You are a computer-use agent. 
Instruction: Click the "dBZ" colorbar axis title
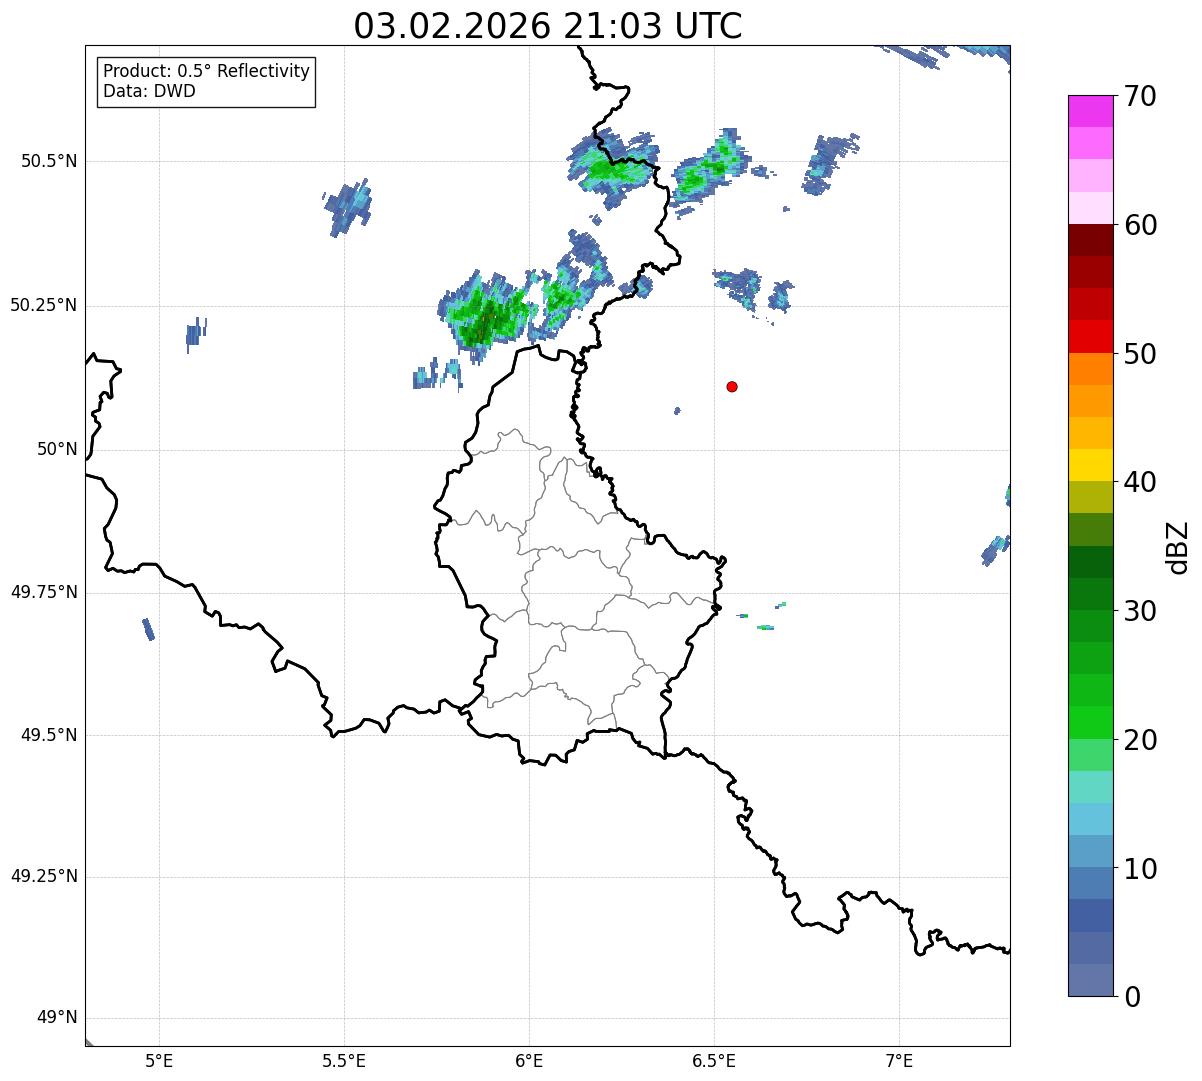[x=1179, y=546]
